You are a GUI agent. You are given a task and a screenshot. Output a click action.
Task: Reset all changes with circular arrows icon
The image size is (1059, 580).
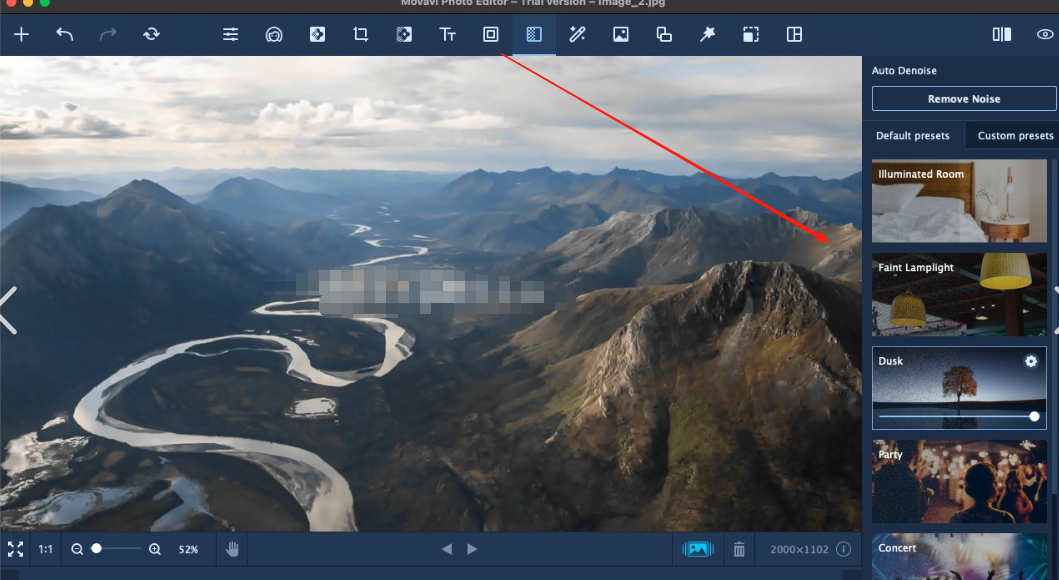pos(151,34)
